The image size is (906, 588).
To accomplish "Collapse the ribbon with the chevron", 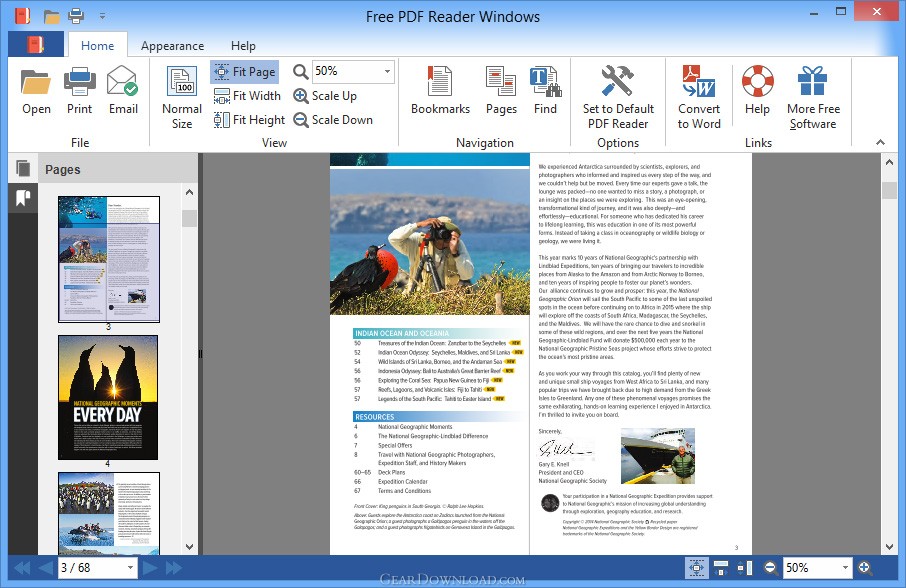I will tap(880, 142).
